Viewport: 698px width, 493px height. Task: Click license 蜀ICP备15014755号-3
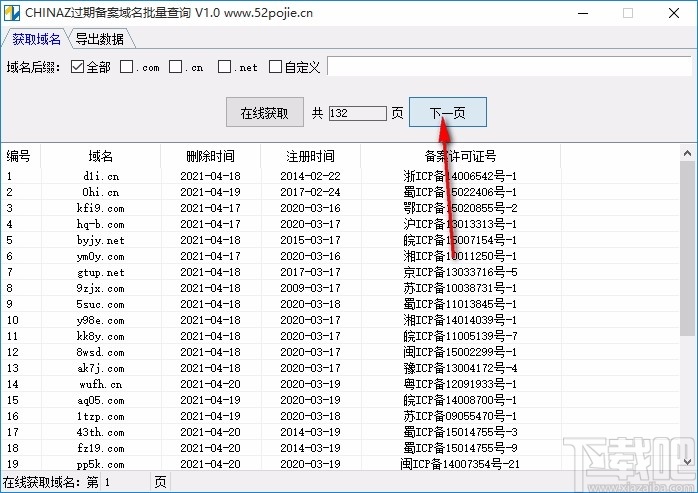coord(460,432)
